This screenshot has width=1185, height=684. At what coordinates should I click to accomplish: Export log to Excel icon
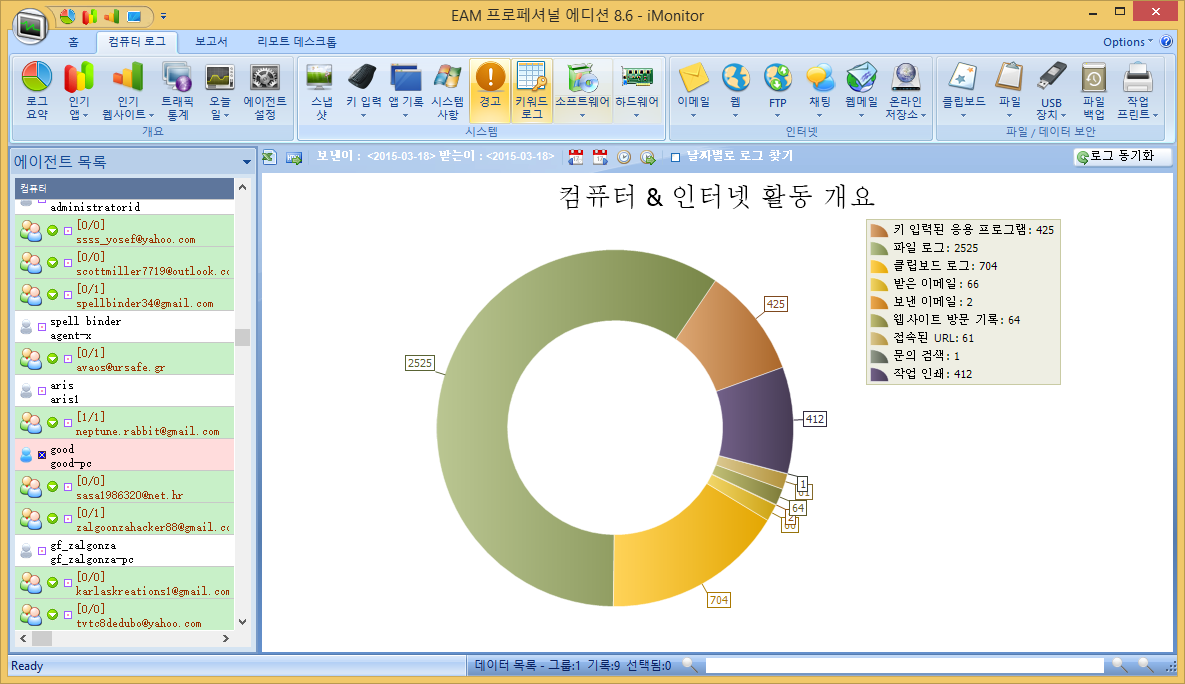pyautogui.click(x=270, y=157)
